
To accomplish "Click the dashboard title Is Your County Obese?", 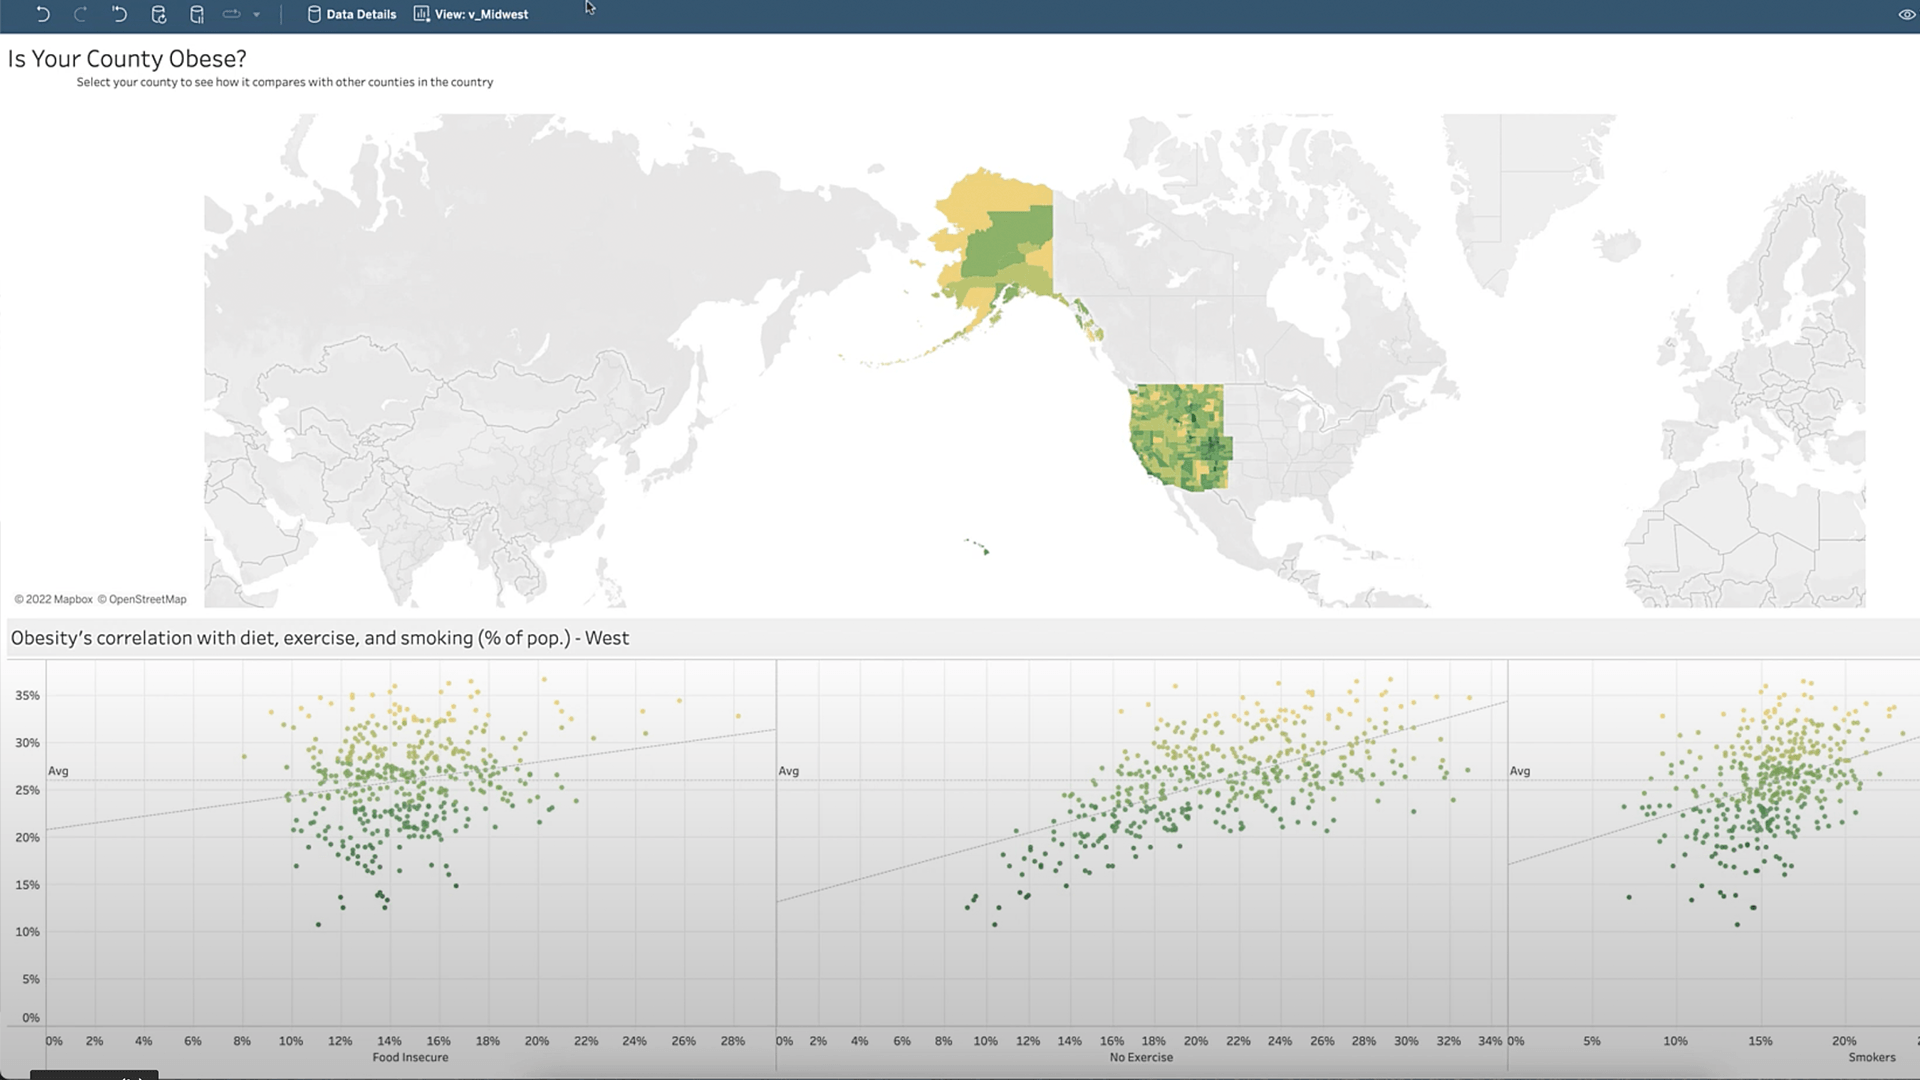I will tap(127, 59).
